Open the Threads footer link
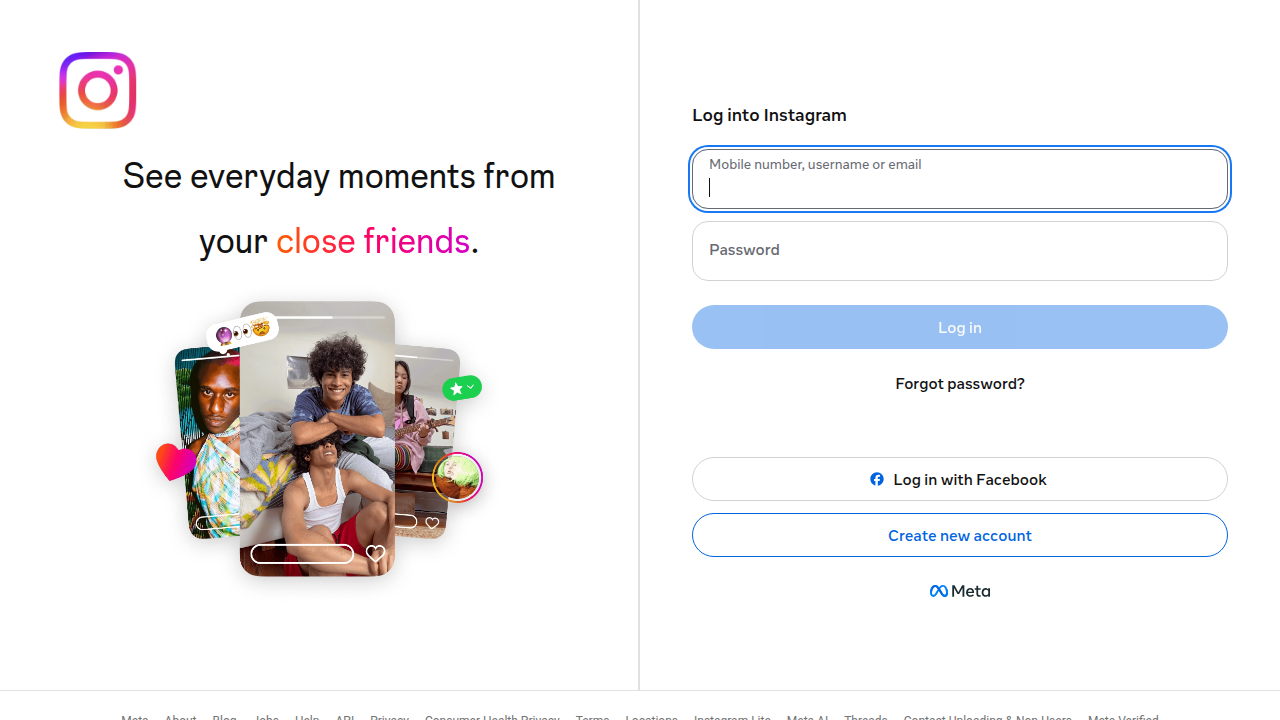 866,717
